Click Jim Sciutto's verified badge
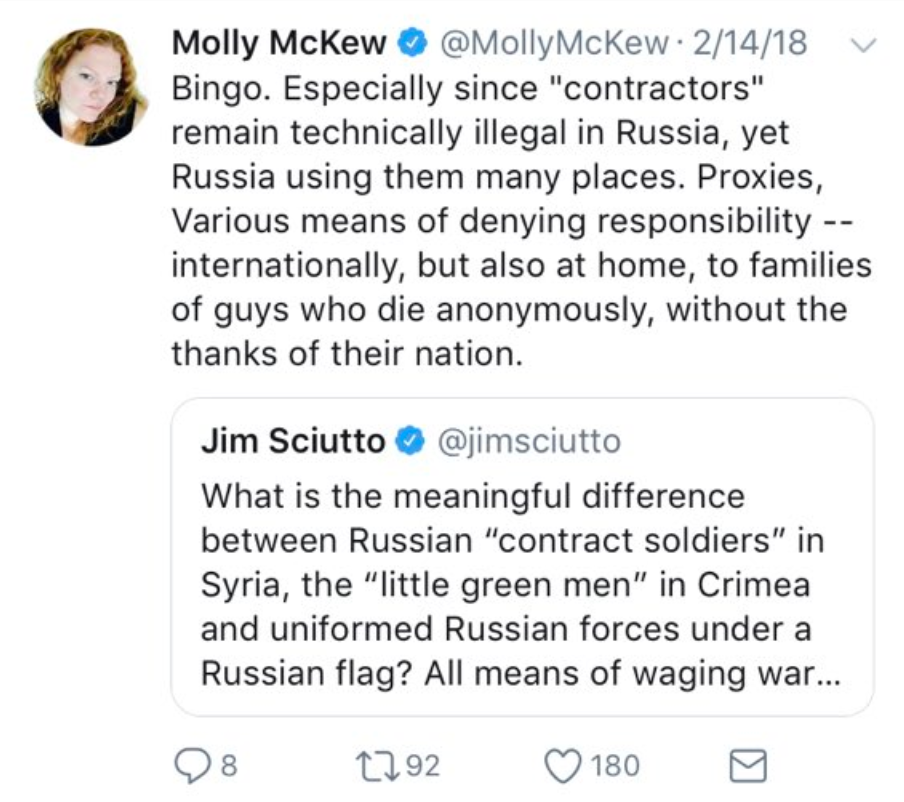The height and width of the screenshot is (802, 904). pos(409,441)
